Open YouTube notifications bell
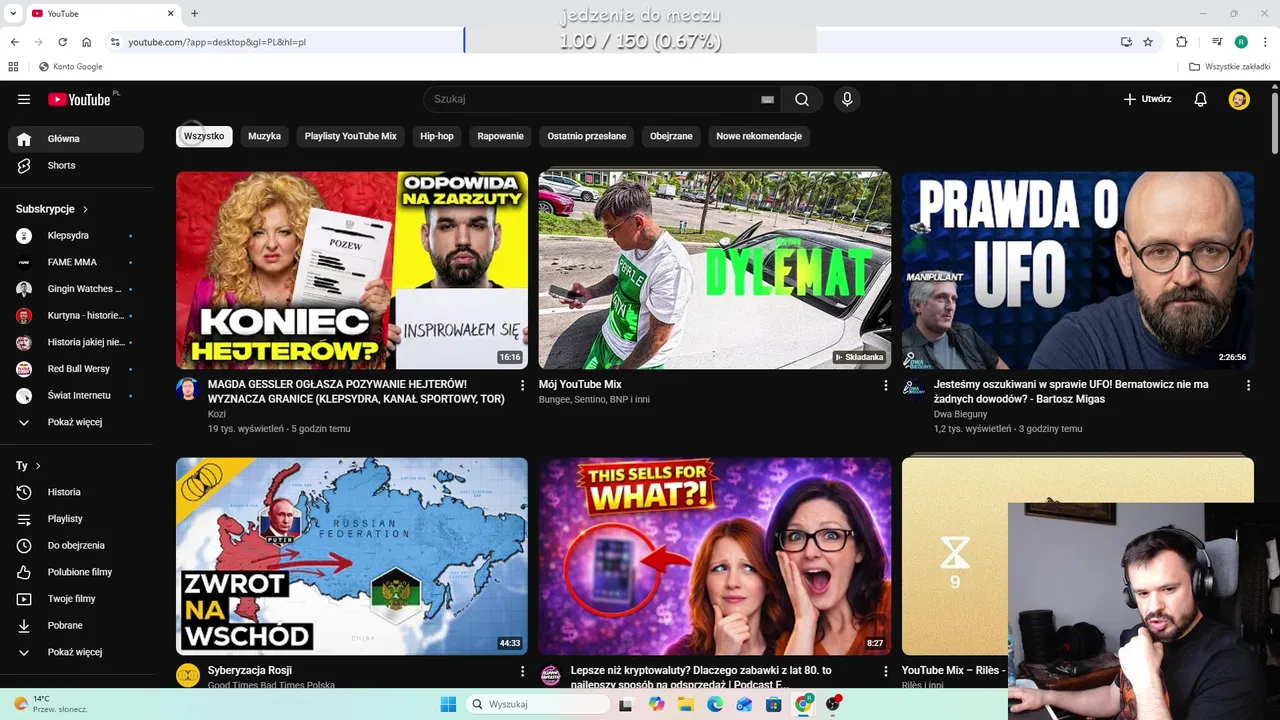The width and height of the screenshot is (1280, 720). [1201, 99]
